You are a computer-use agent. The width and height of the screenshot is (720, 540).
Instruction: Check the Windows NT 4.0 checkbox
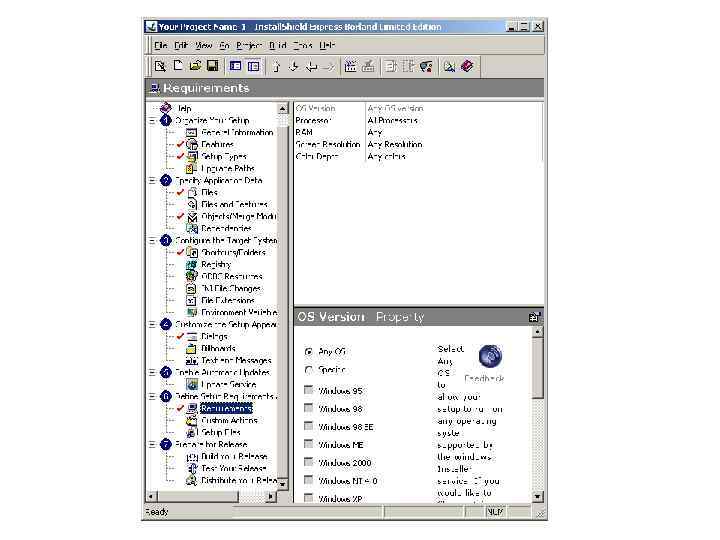click(309, 480)
